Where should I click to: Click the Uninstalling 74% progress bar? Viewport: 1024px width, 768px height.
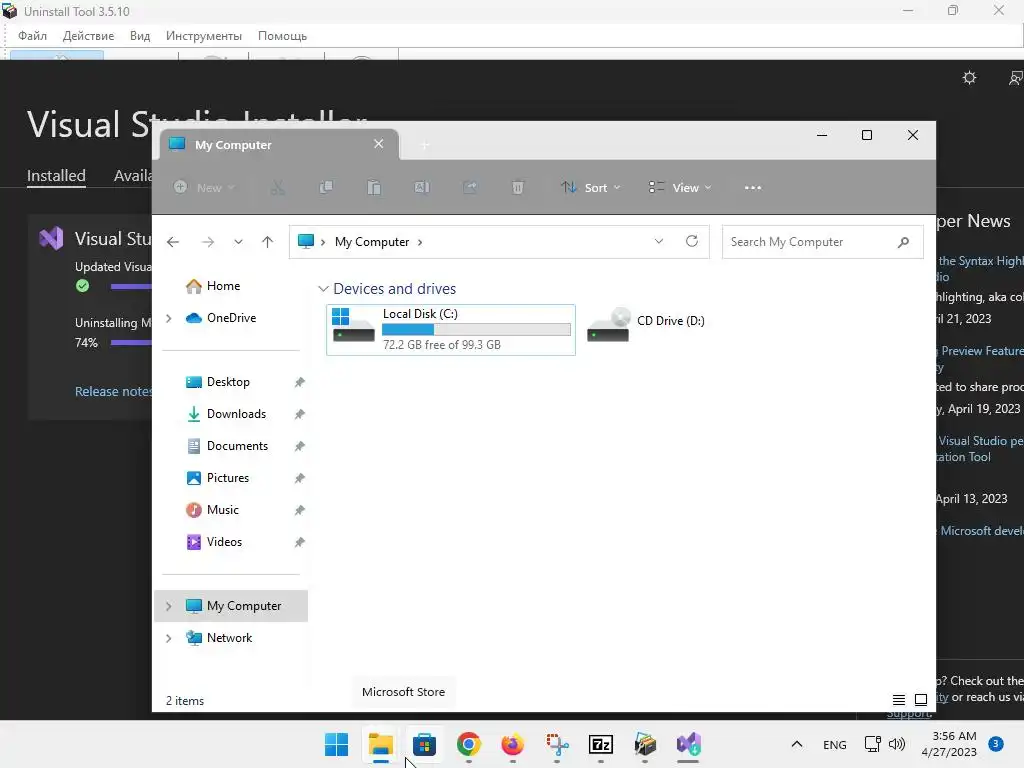[x=131, y=342]
